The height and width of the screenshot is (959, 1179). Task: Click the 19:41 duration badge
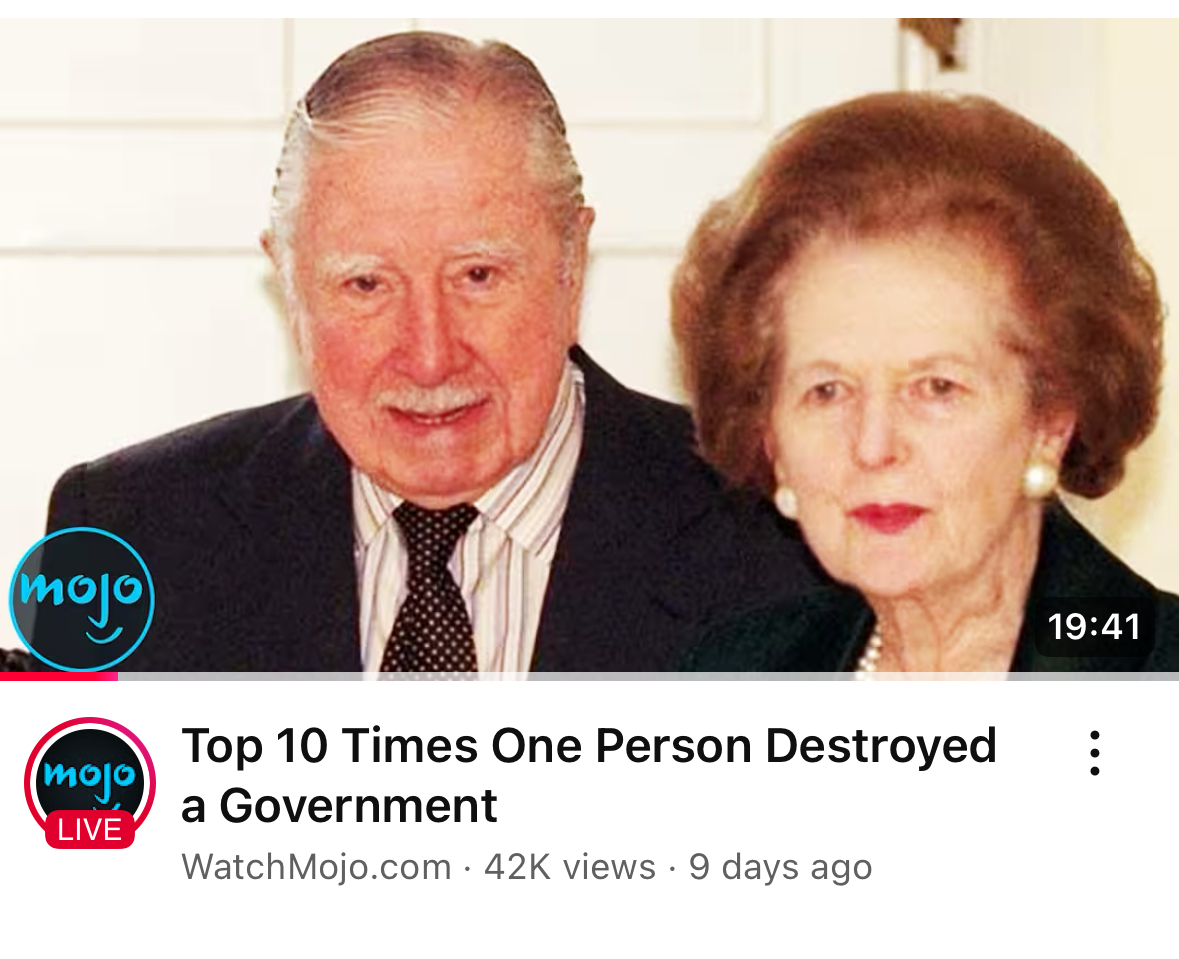[1094, 627]
